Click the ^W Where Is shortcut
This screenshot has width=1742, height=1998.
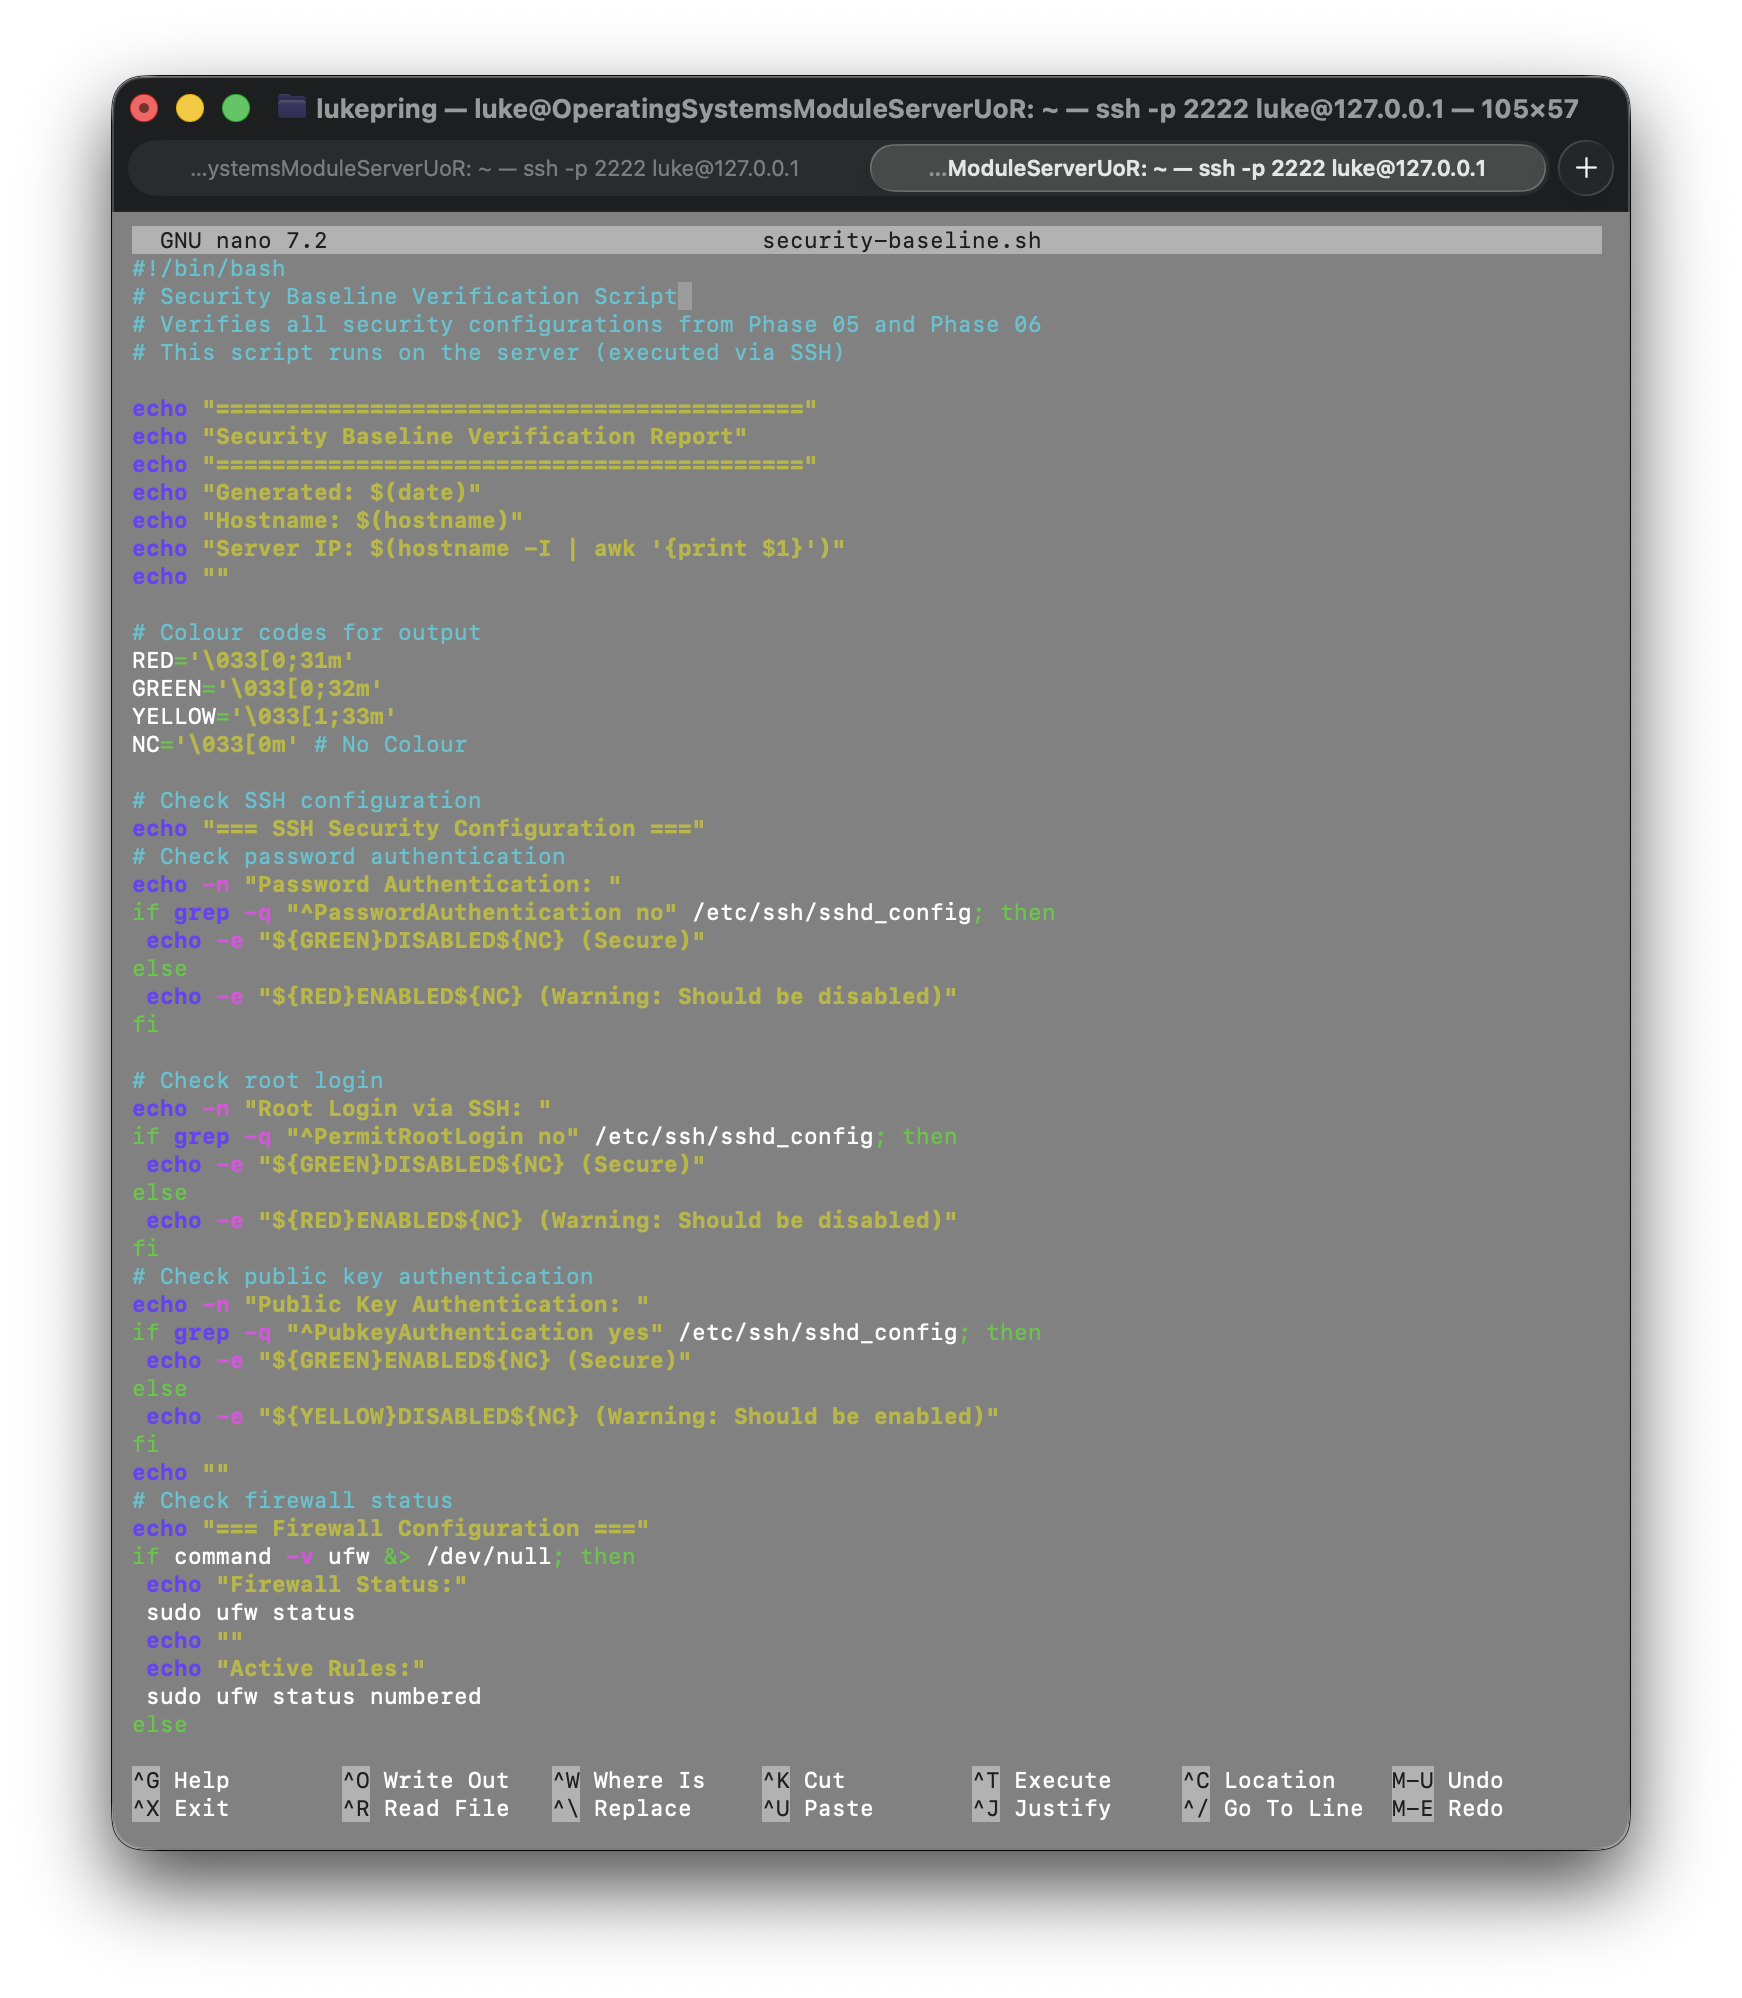coord(629,1780)
